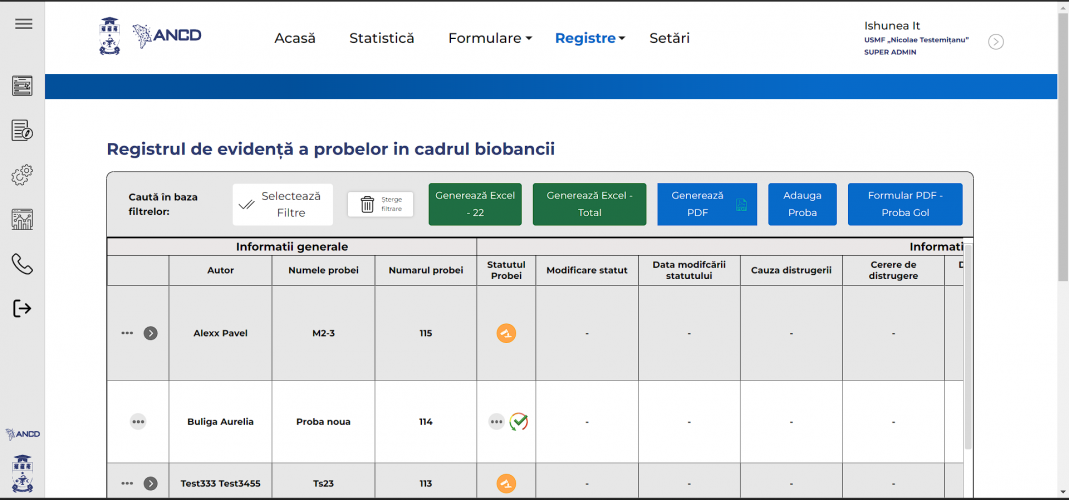Click the logout icon in the sidebar
1069x500 pixels.
pos(22,308)
